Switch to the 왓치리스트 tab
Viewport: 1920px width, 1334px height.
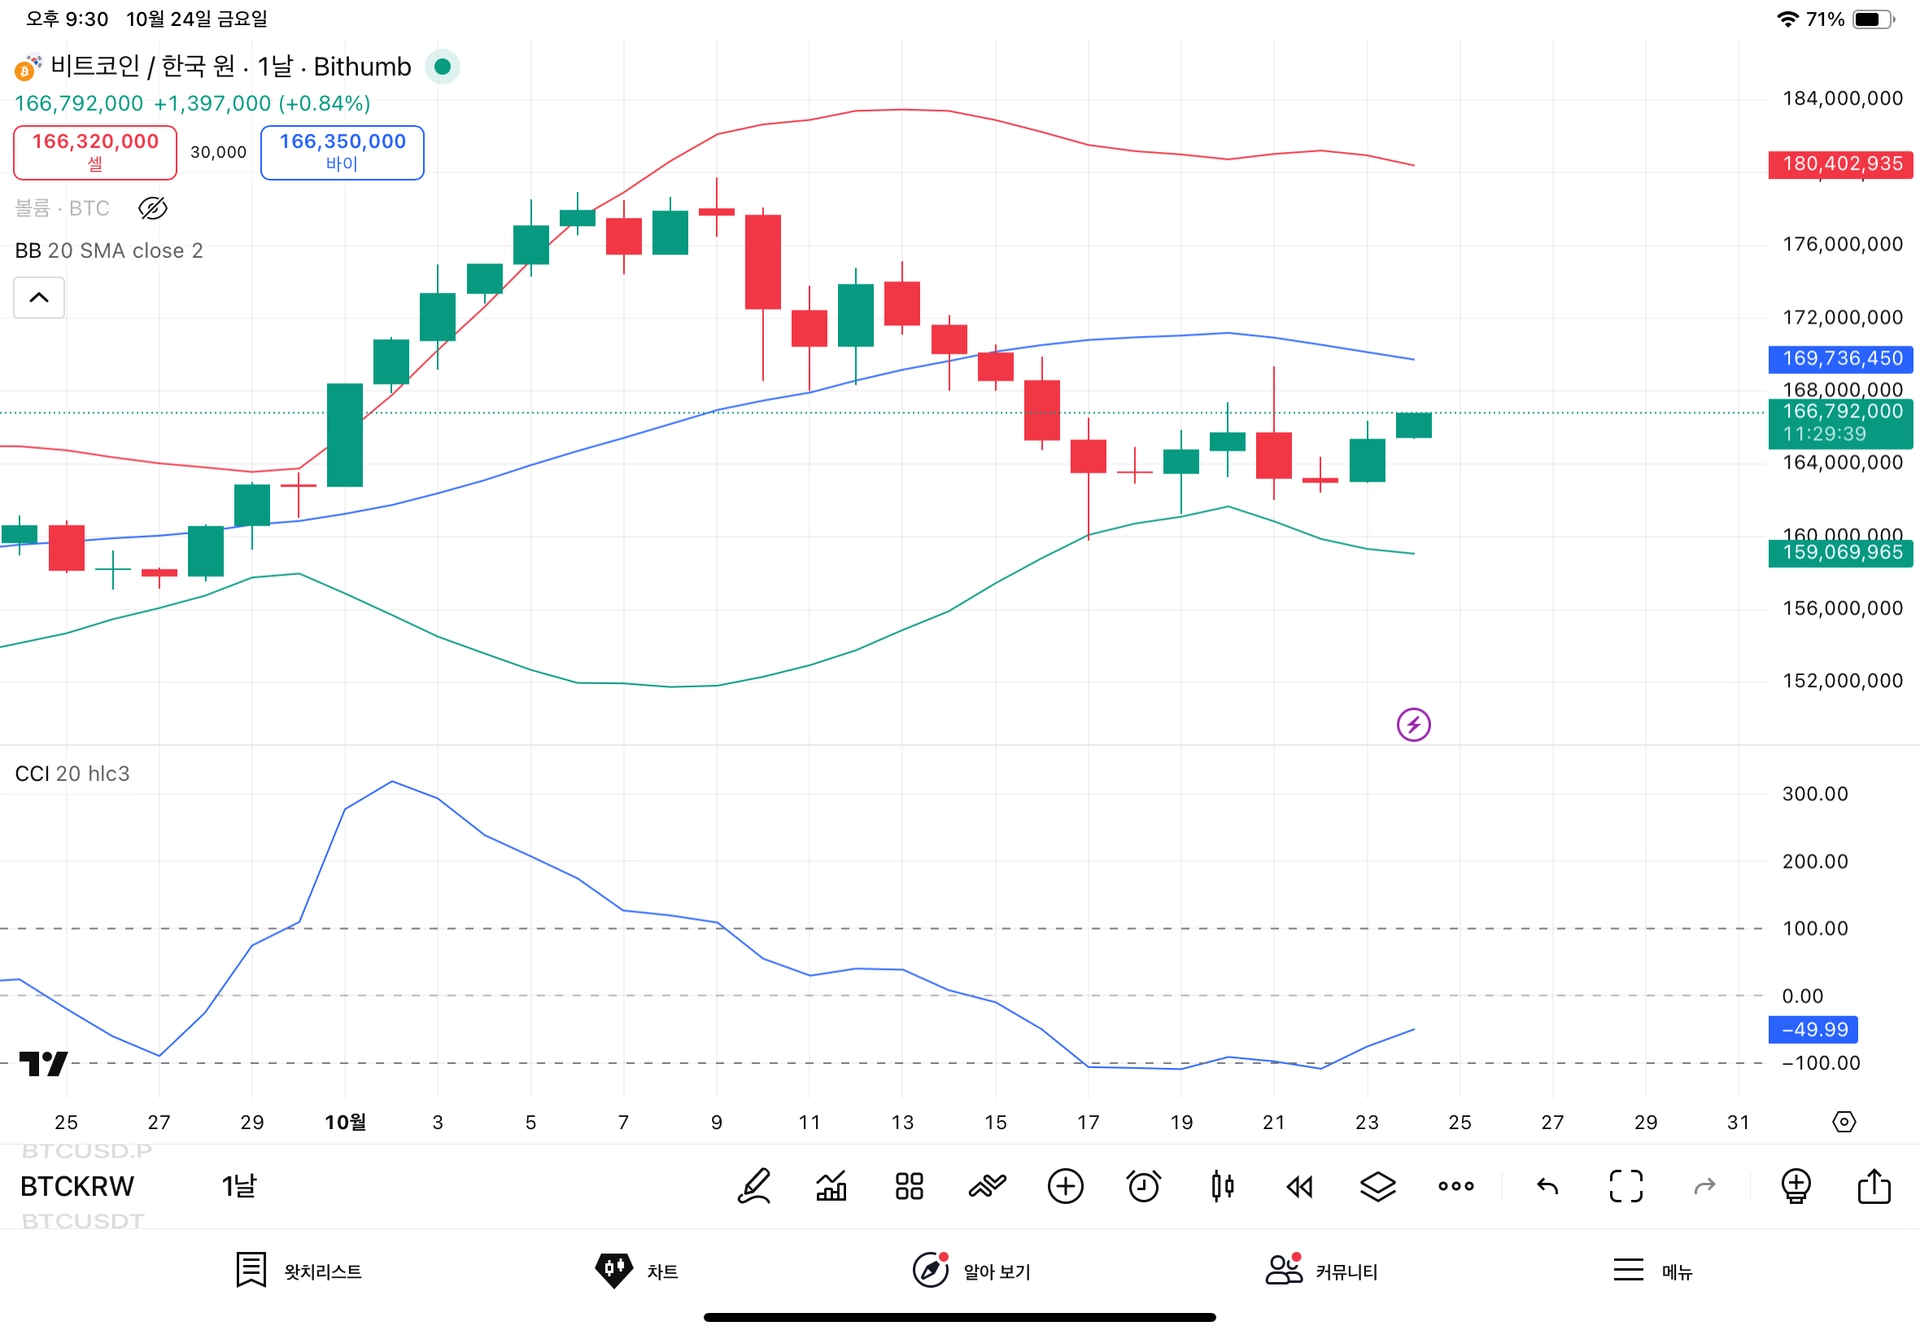tap(299, 1271)
